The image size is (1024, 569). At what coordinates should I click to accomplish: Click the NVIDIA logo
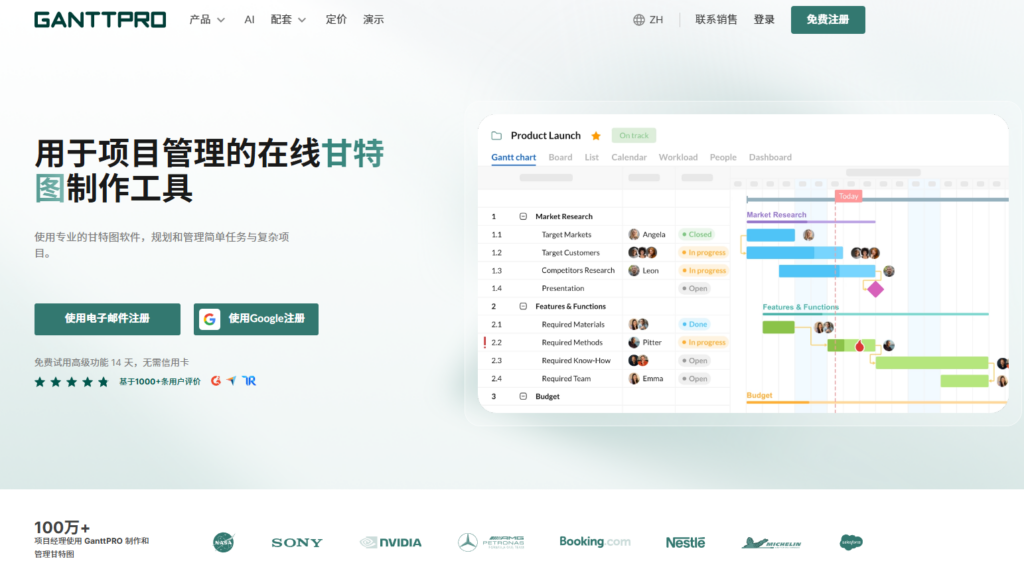click(x=391, y=542)
